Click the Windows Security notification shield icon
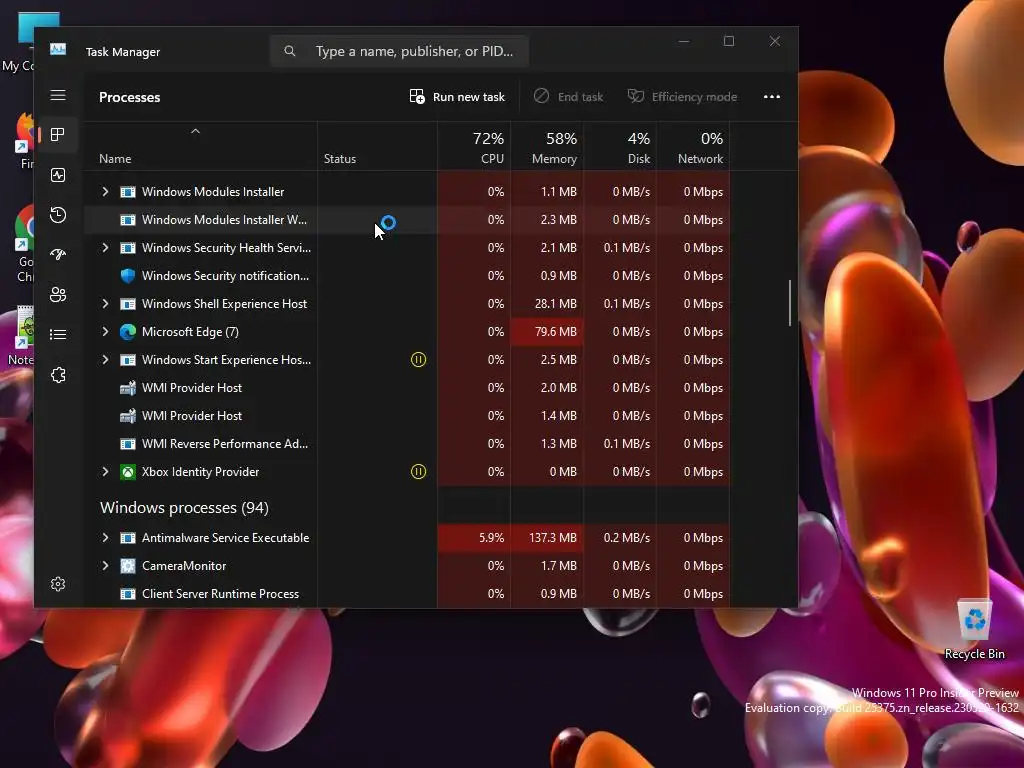The height and width of the screenshot is (768, 1024). (128, 276)
